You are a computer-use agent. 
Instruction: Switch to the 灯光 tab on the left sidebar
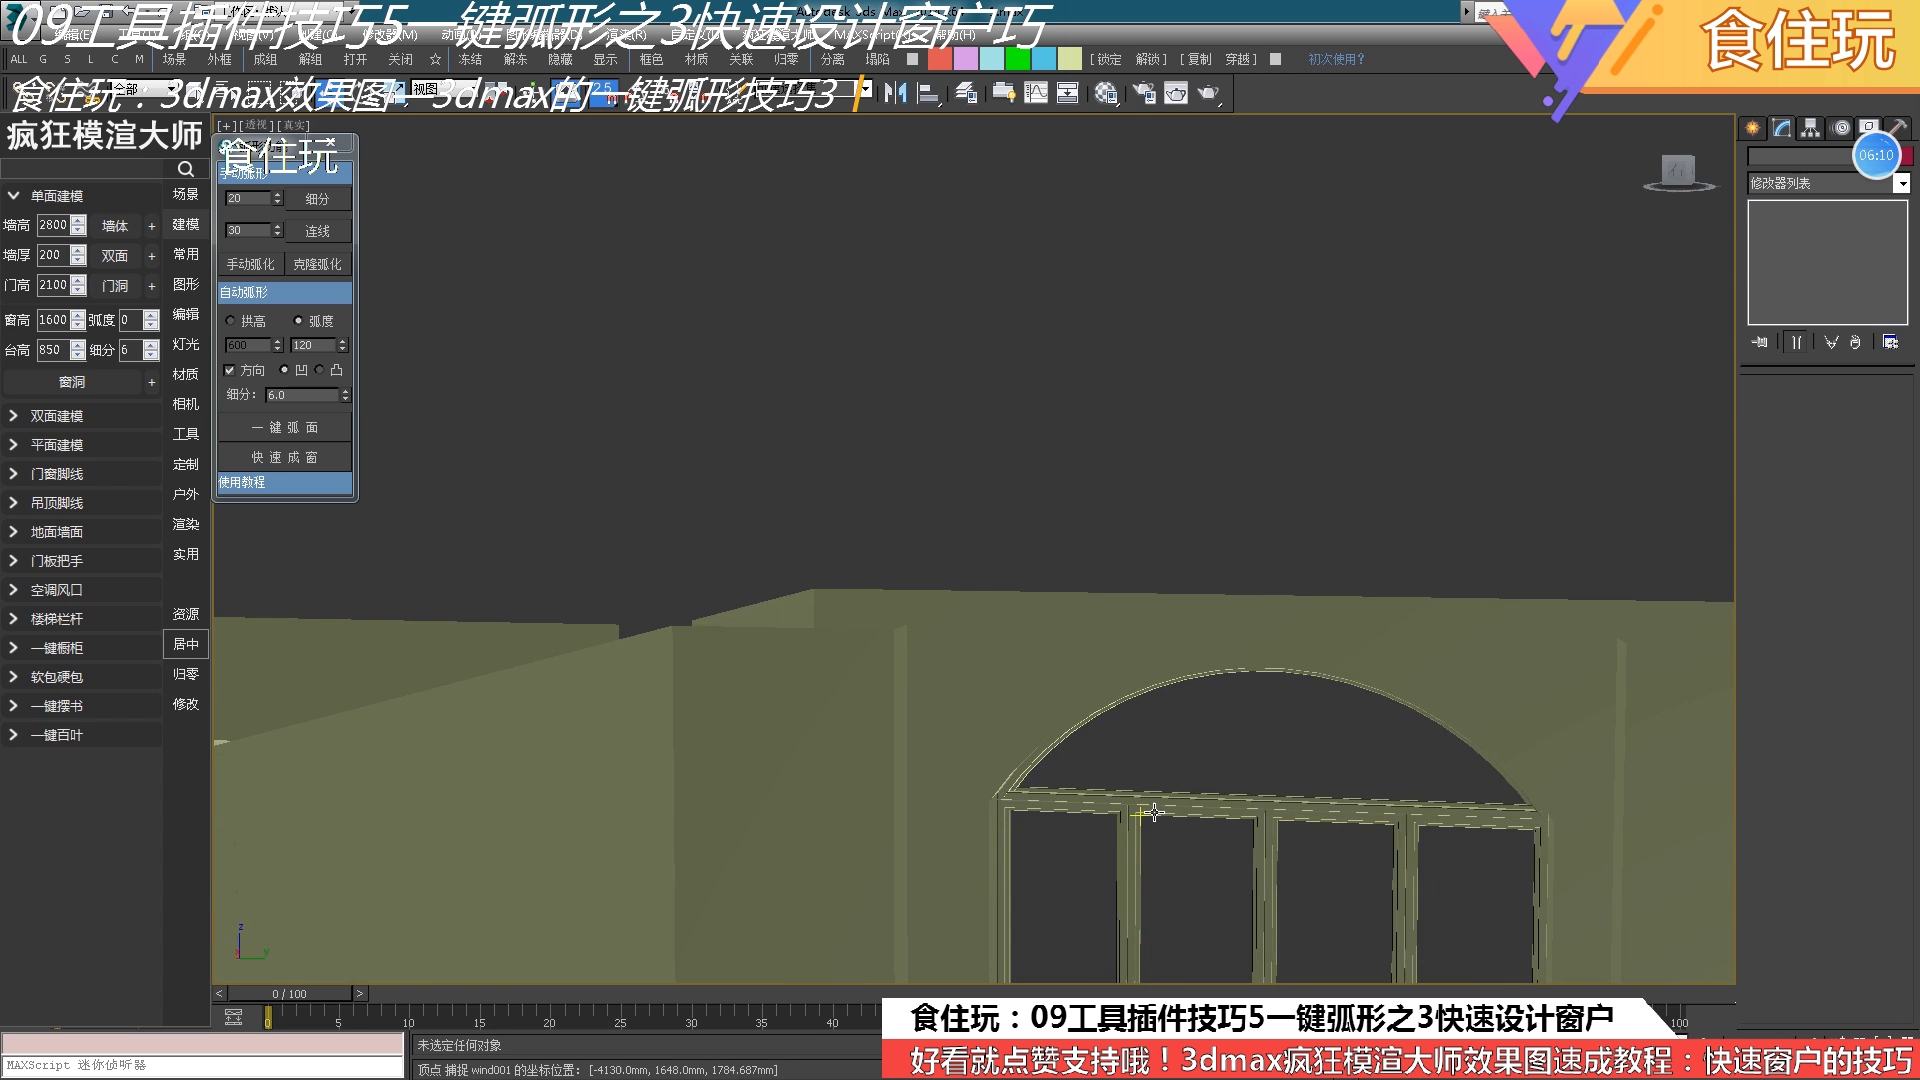(185, 344)
